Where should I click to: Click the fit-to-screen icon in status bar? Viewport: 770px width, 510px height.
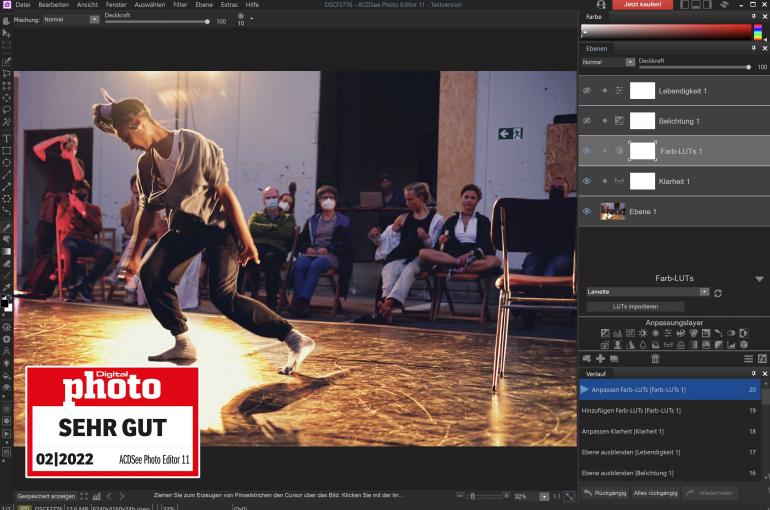pyautogui.click(x=569, y=497)
